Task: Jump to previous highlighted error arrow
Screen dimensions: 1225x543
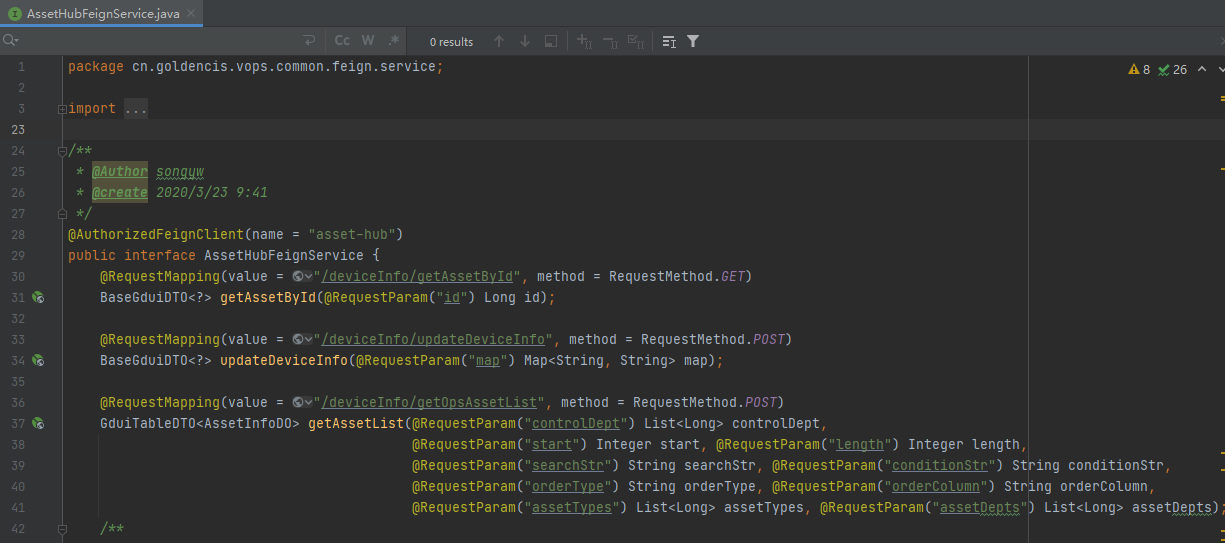Action: 1201,69
